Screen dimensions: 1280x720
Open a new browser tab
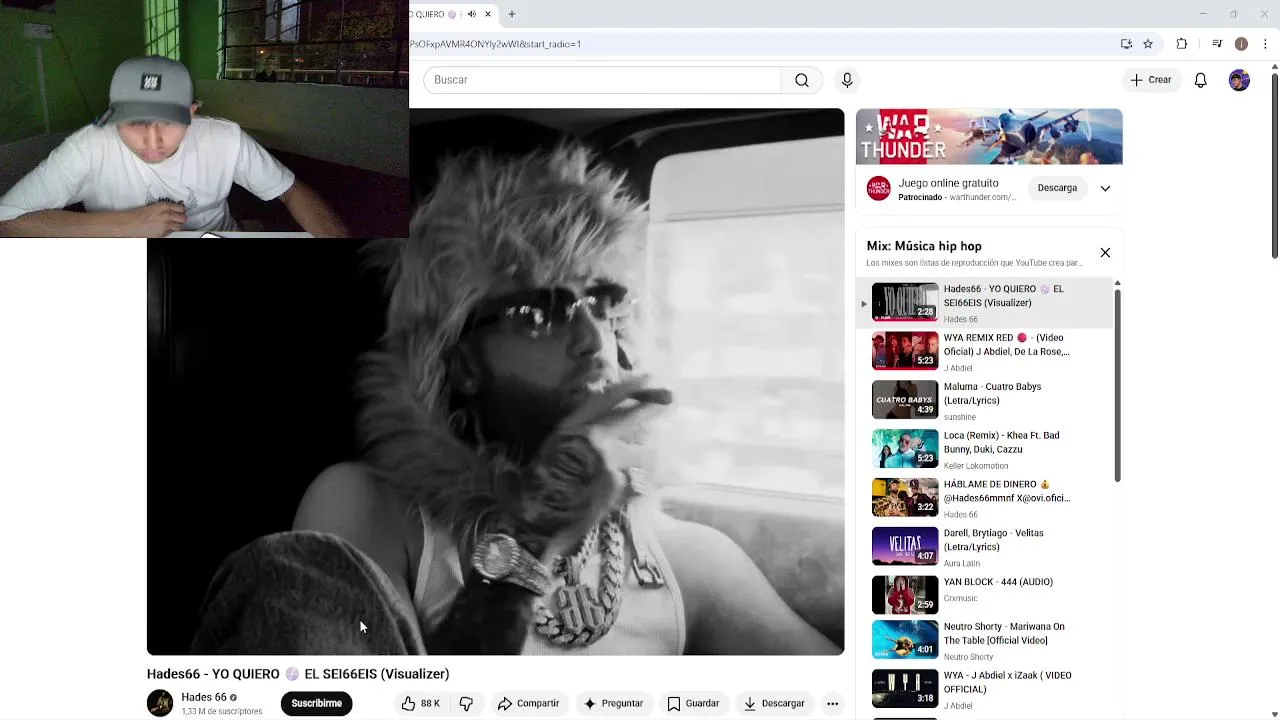(511, 14)
